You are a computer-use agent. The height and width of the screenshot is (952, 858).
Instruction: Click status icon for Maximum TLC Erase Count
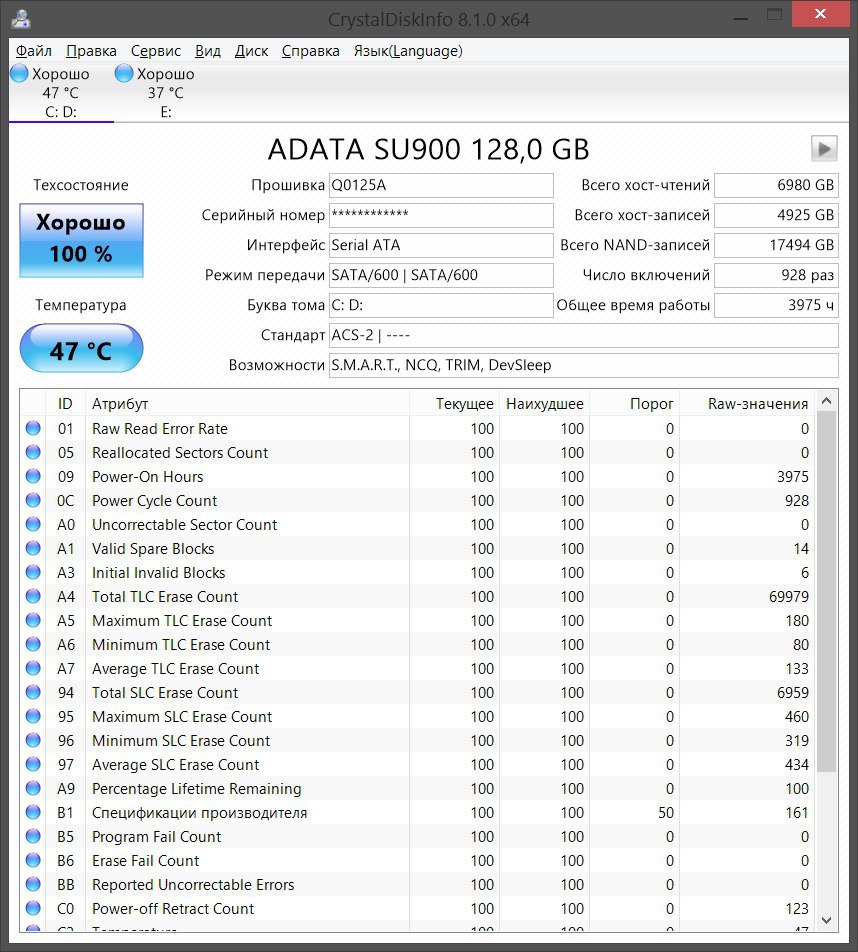[33, 620]
